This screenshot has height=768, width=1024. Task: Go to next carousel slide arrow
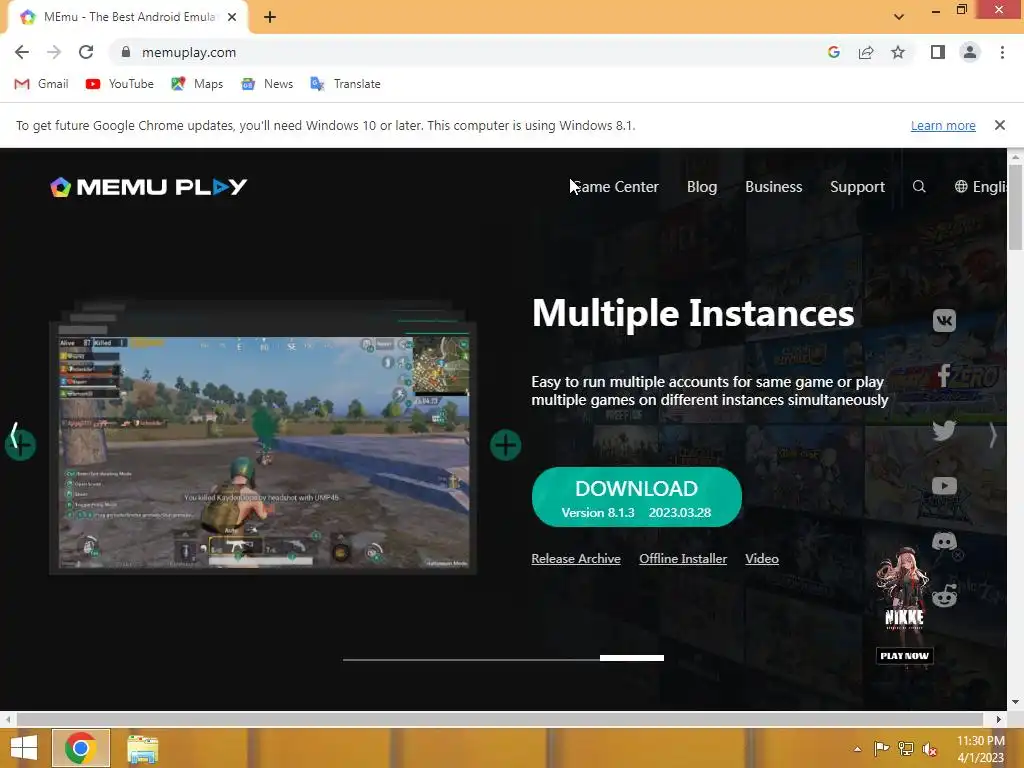coord(993,435)
